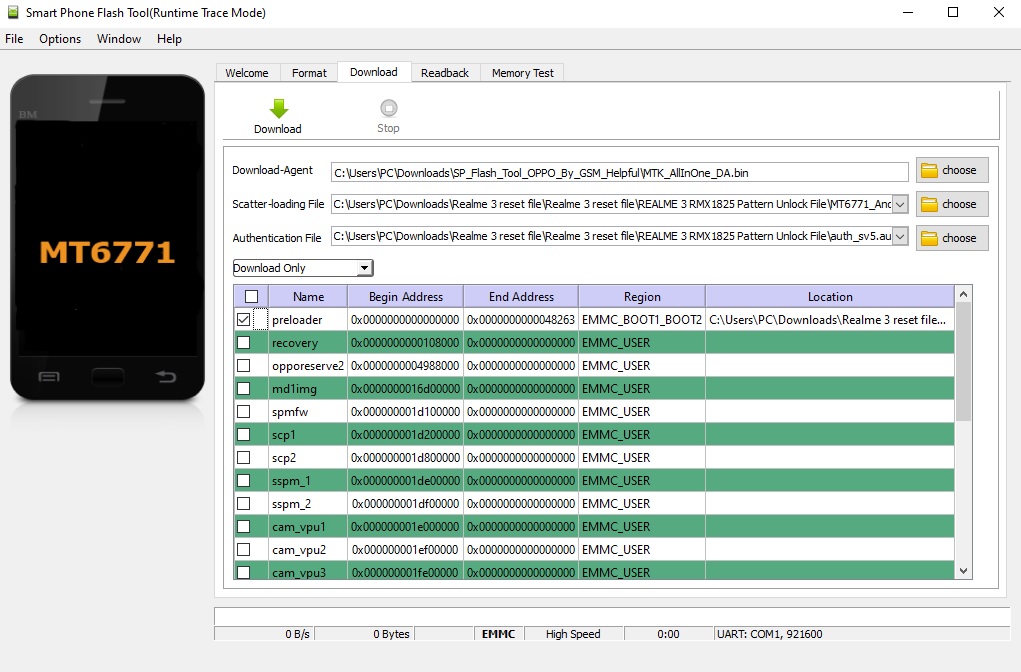This screenshot has height=672, width=1021.
Task: Toggle the select-all checkbox in table header
Action: coord(251,297)
